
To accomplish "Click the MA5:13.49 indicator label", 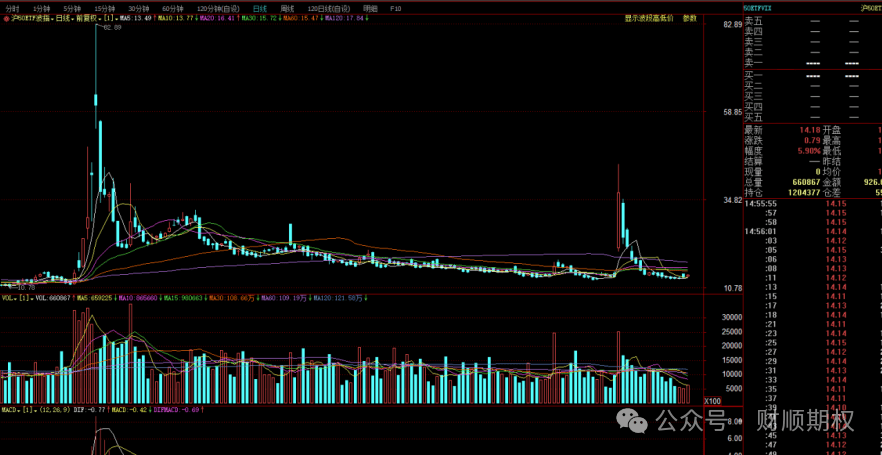I will tap(136, 18).
